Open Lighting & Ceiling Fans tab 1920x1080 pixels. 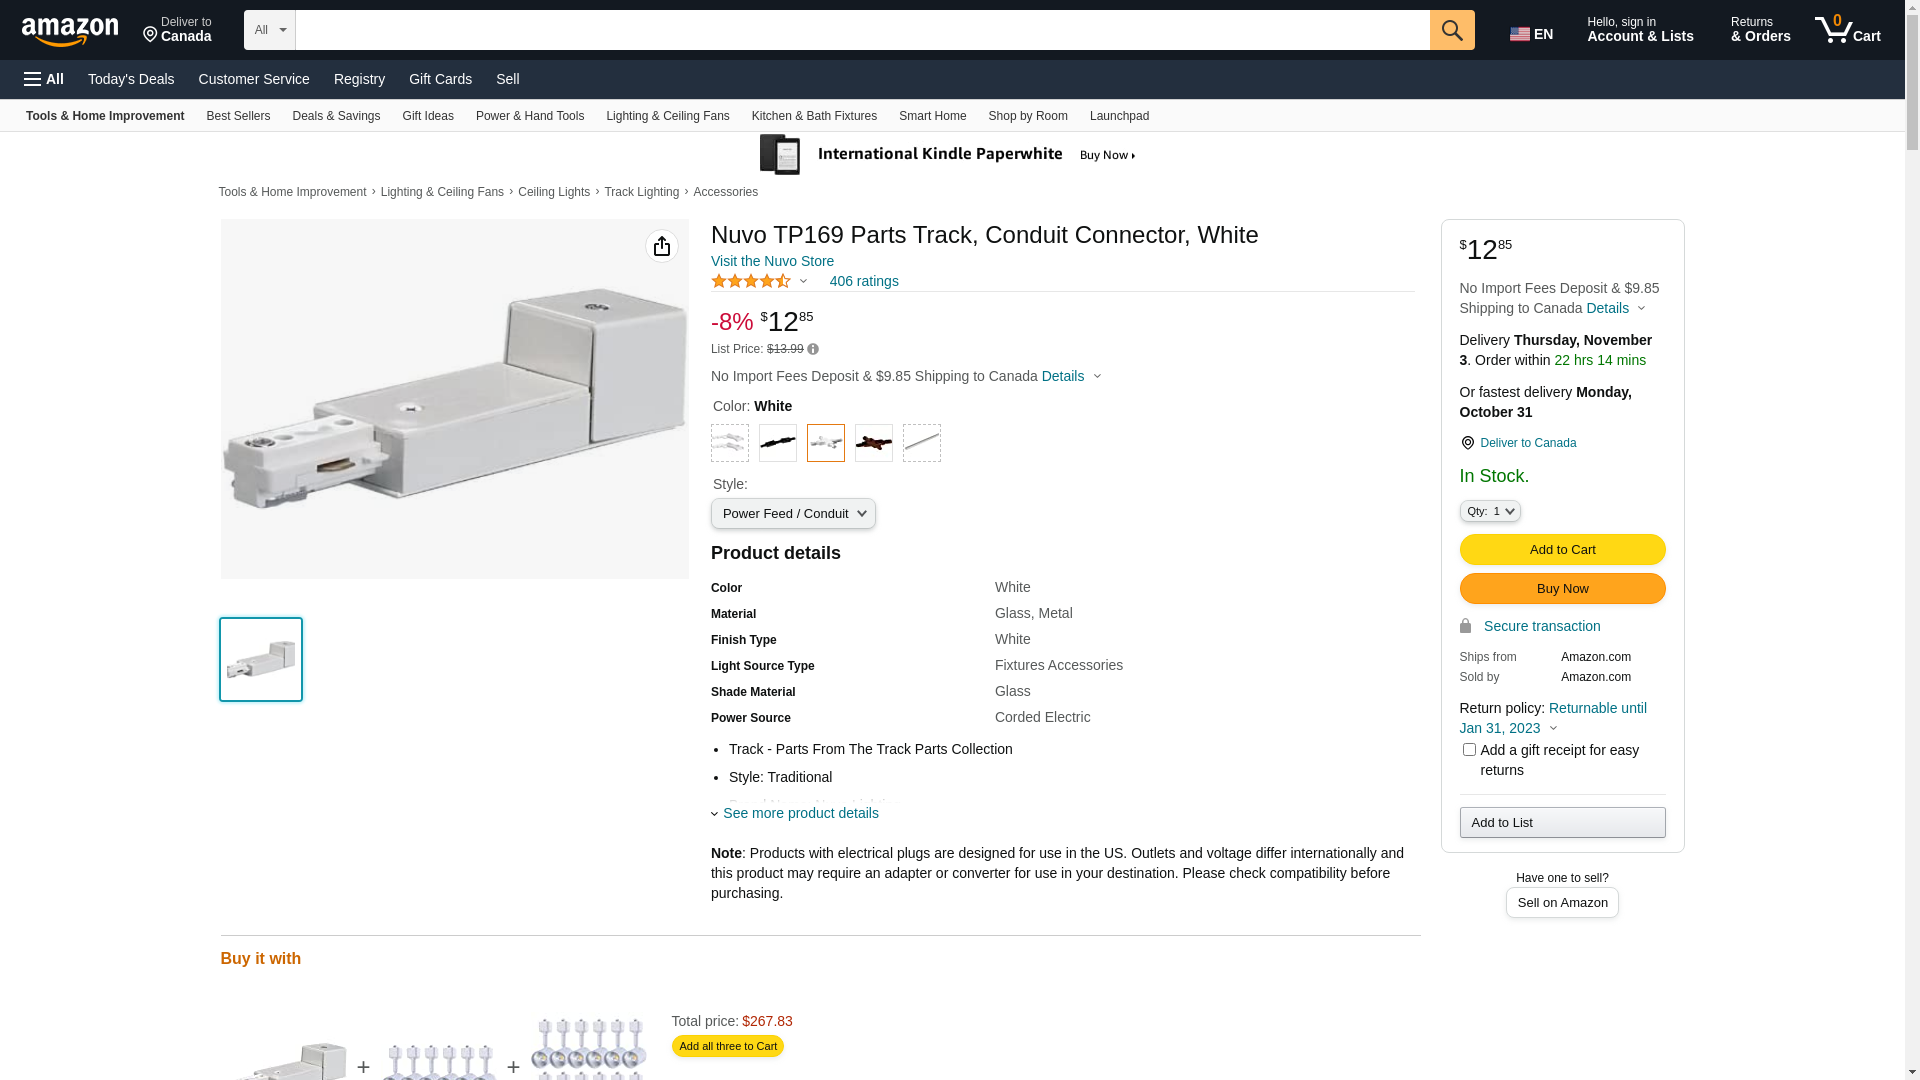667,116
